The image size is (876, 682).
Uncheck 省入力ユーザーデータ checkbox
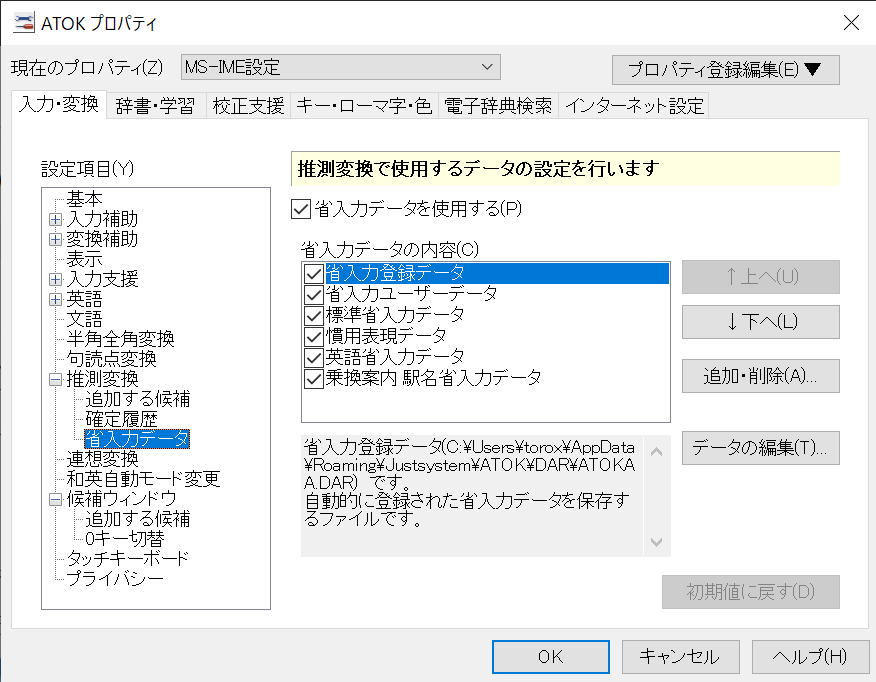313,294
